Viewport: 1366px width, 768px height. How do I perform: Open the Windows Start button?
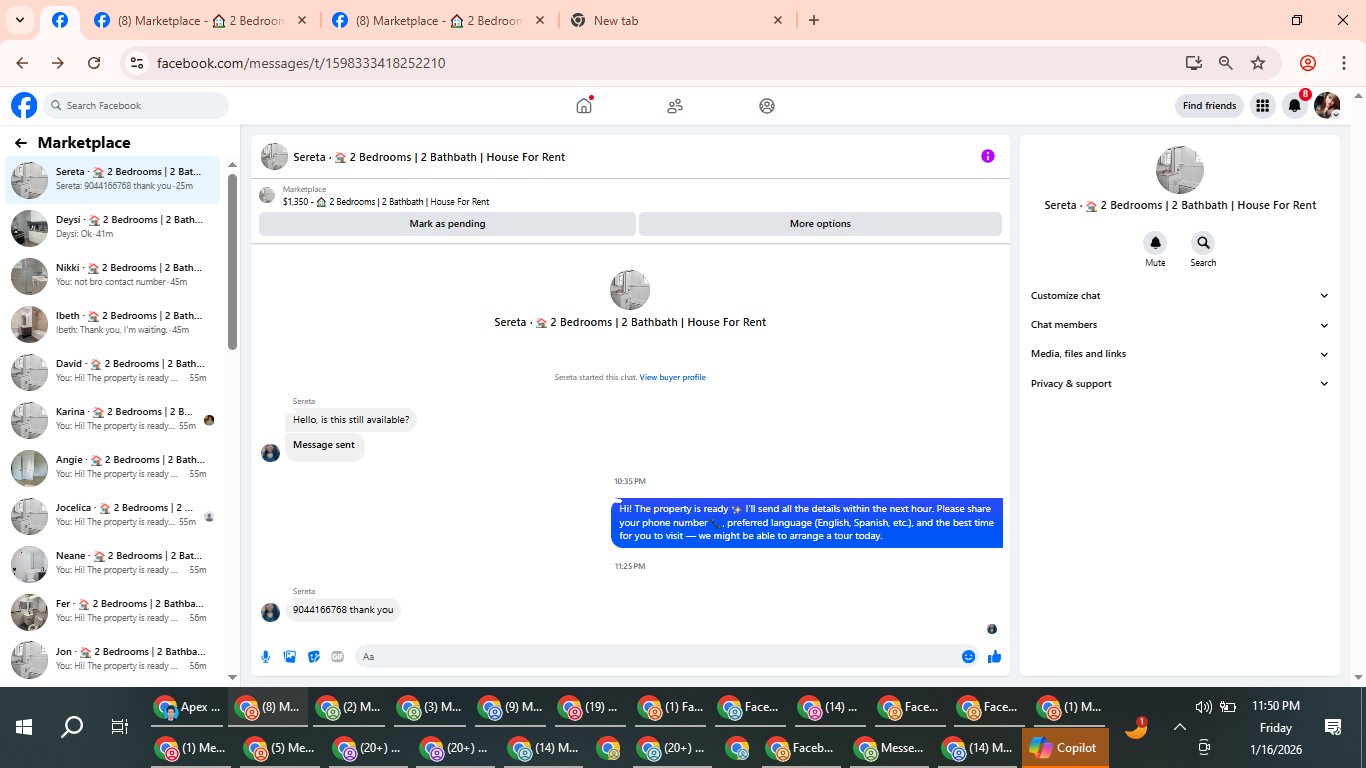(24, 727)
